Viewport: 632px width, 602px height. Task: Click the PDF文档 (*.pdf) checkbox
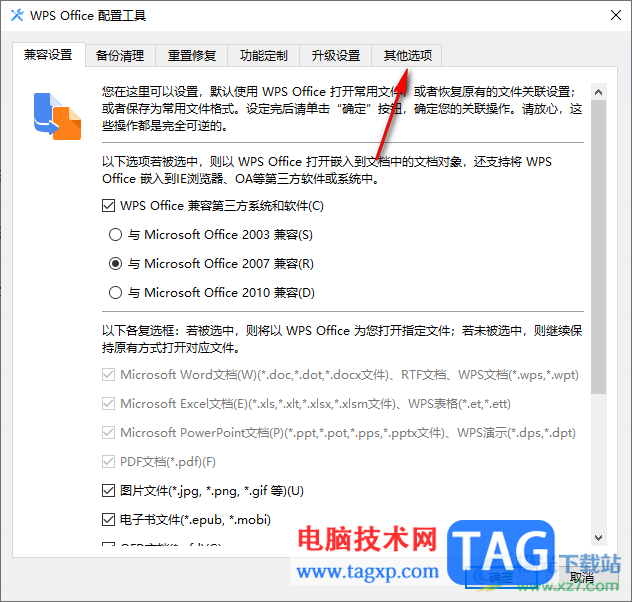[108, 462]
